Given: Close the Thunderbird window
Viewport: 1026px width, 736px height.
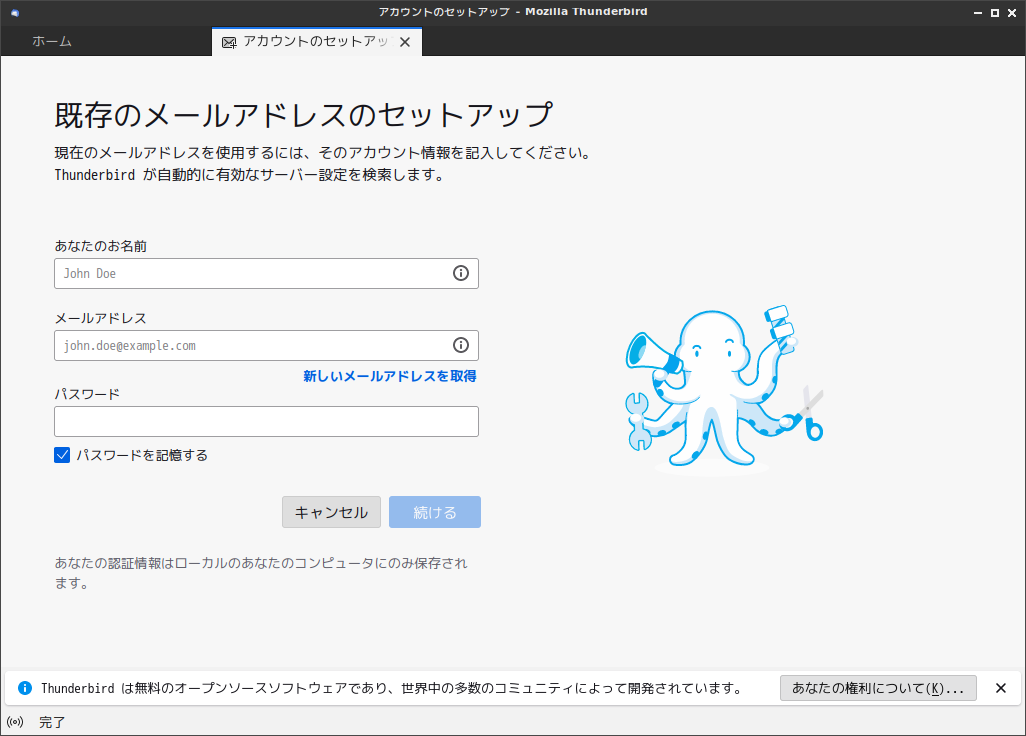Looking at the screenshot, I should [1012, 12].
